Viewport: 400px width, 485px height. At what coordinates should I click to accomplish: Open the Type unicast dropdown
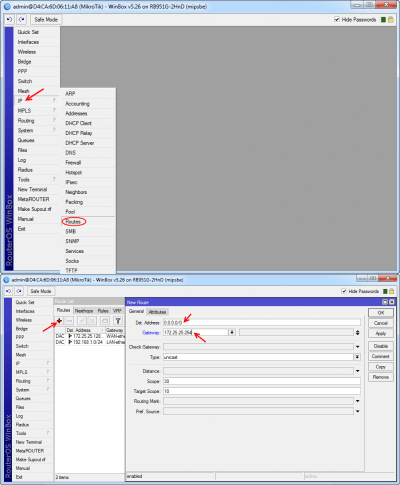[357, 357]
